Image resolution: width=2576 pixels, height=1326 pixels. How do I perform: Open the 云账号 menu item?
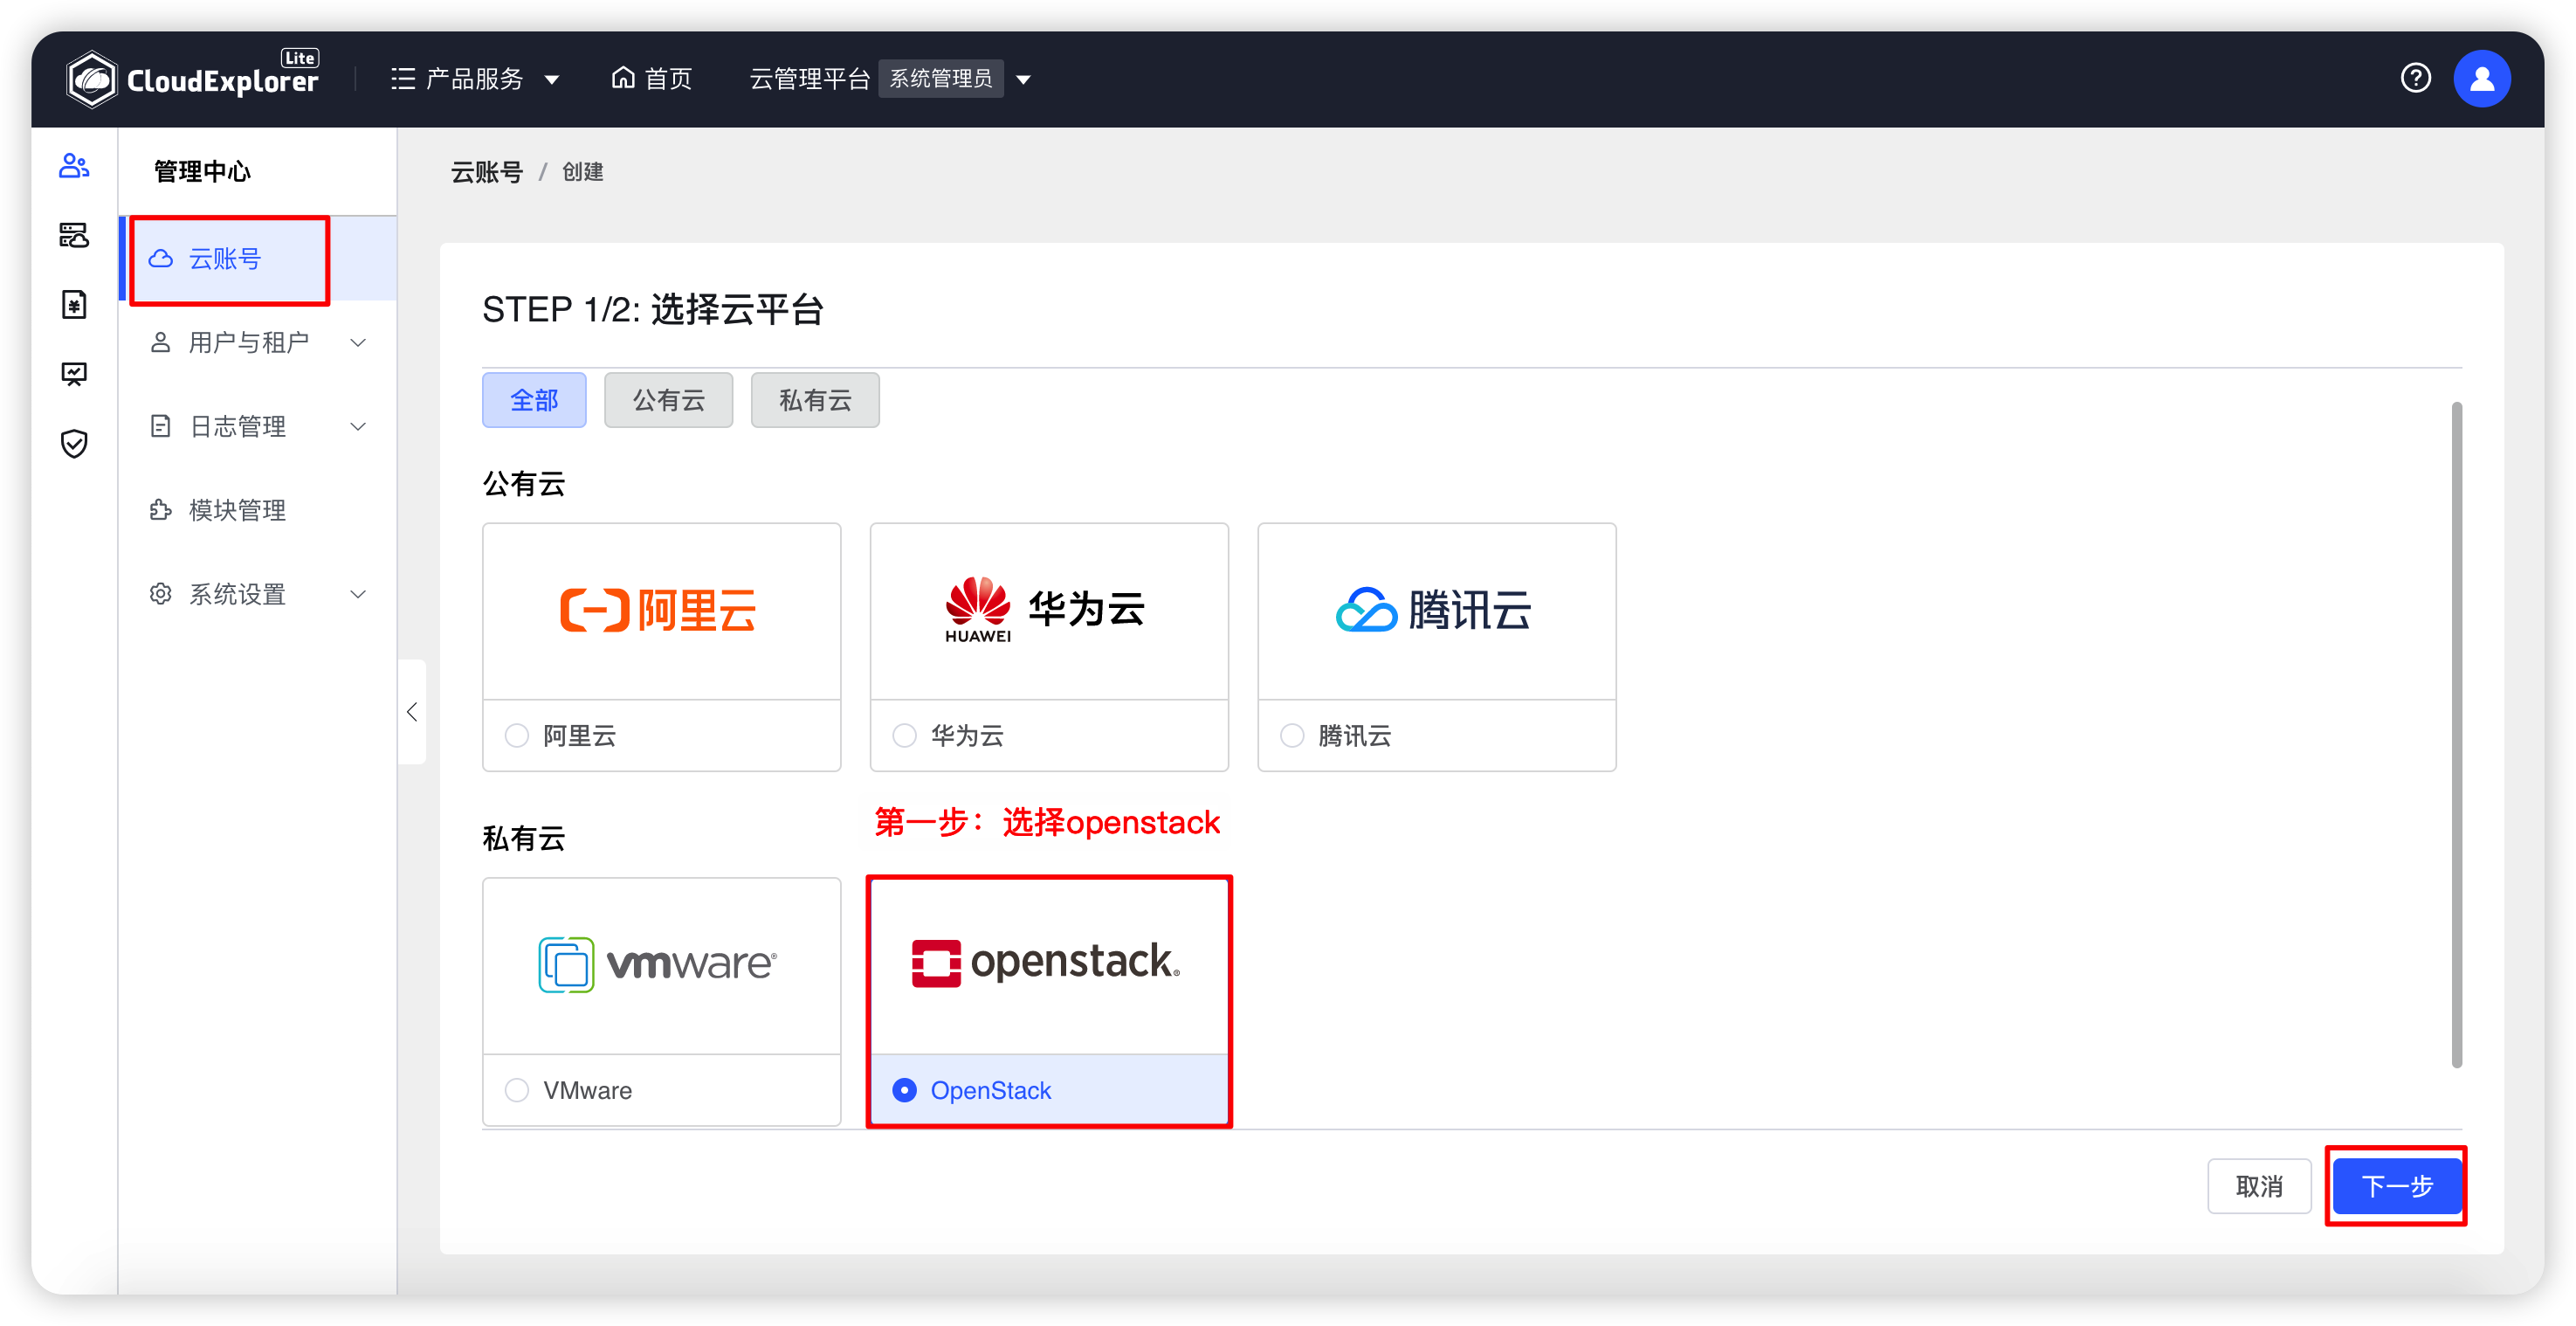coord(258,259)
